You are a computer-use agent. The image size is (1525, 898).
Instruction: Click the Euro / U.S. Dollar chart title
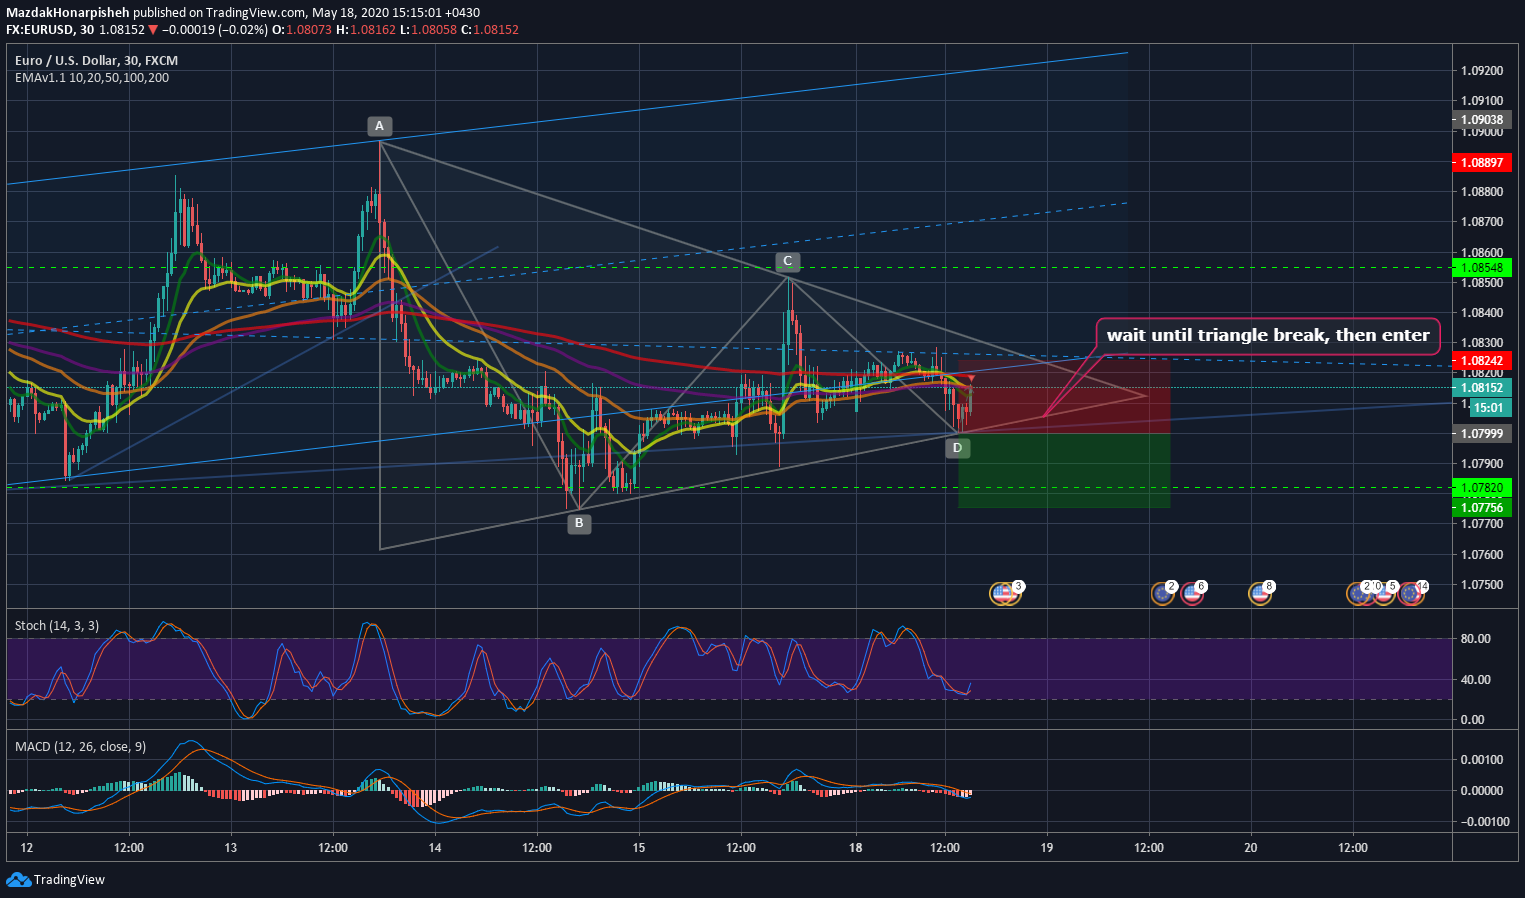tap(96, 61)
